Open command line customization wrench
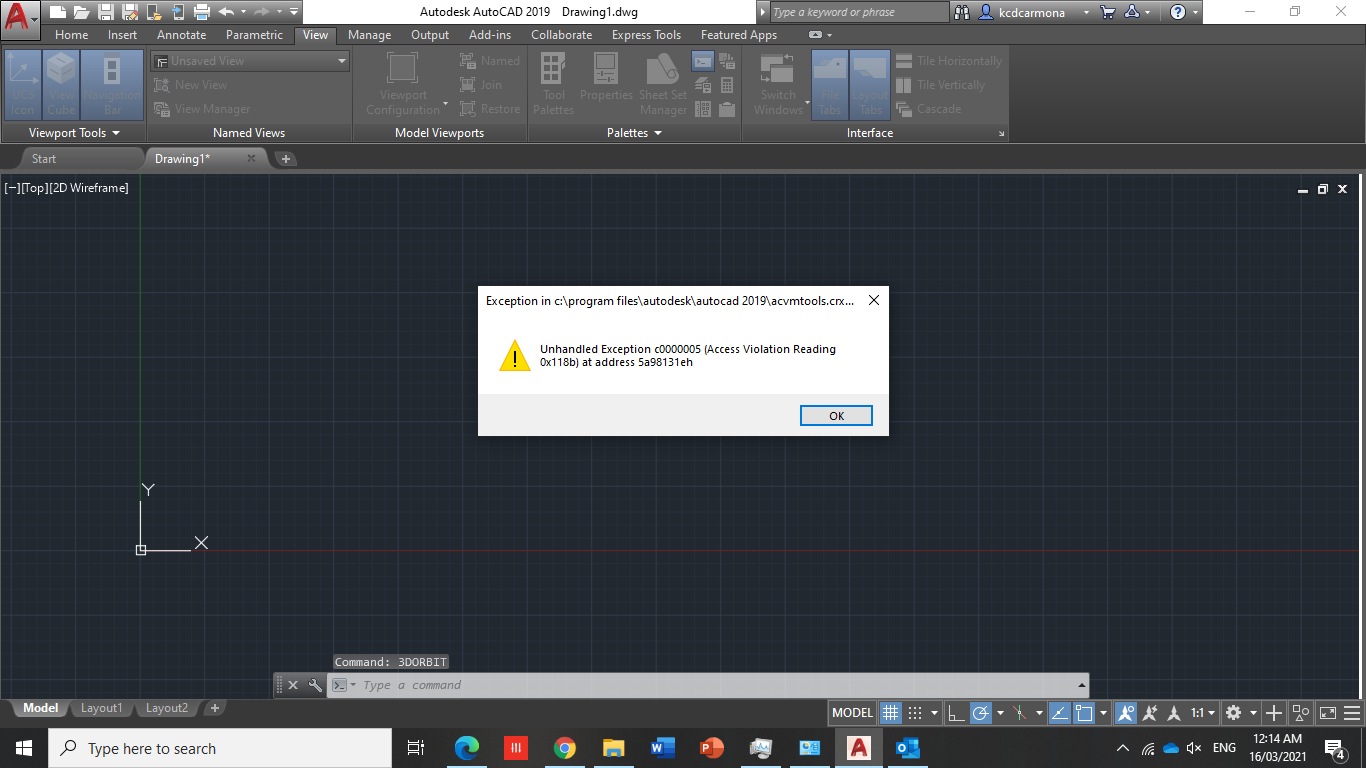The image size is (1366, 768). 315,685
